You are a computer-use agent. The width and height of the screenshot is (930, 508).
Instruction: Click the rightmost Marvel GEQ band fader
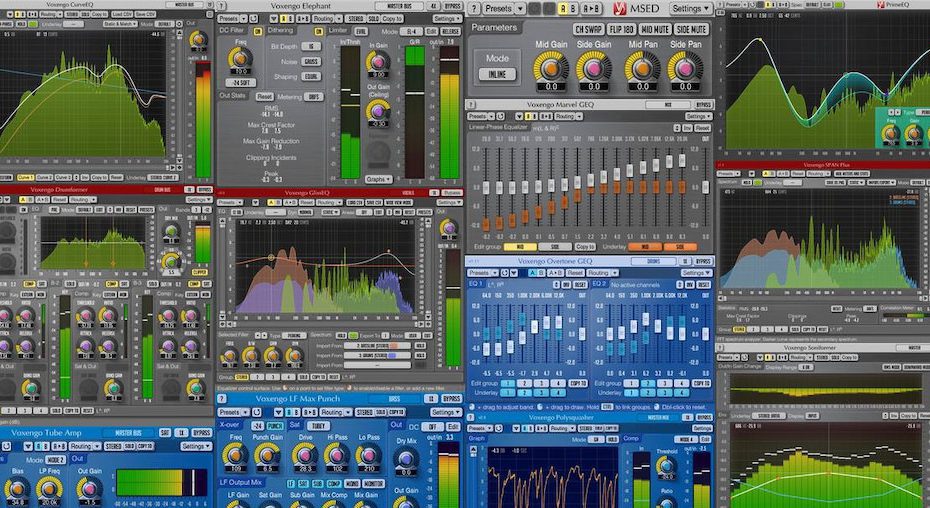[x=682, y=160]
